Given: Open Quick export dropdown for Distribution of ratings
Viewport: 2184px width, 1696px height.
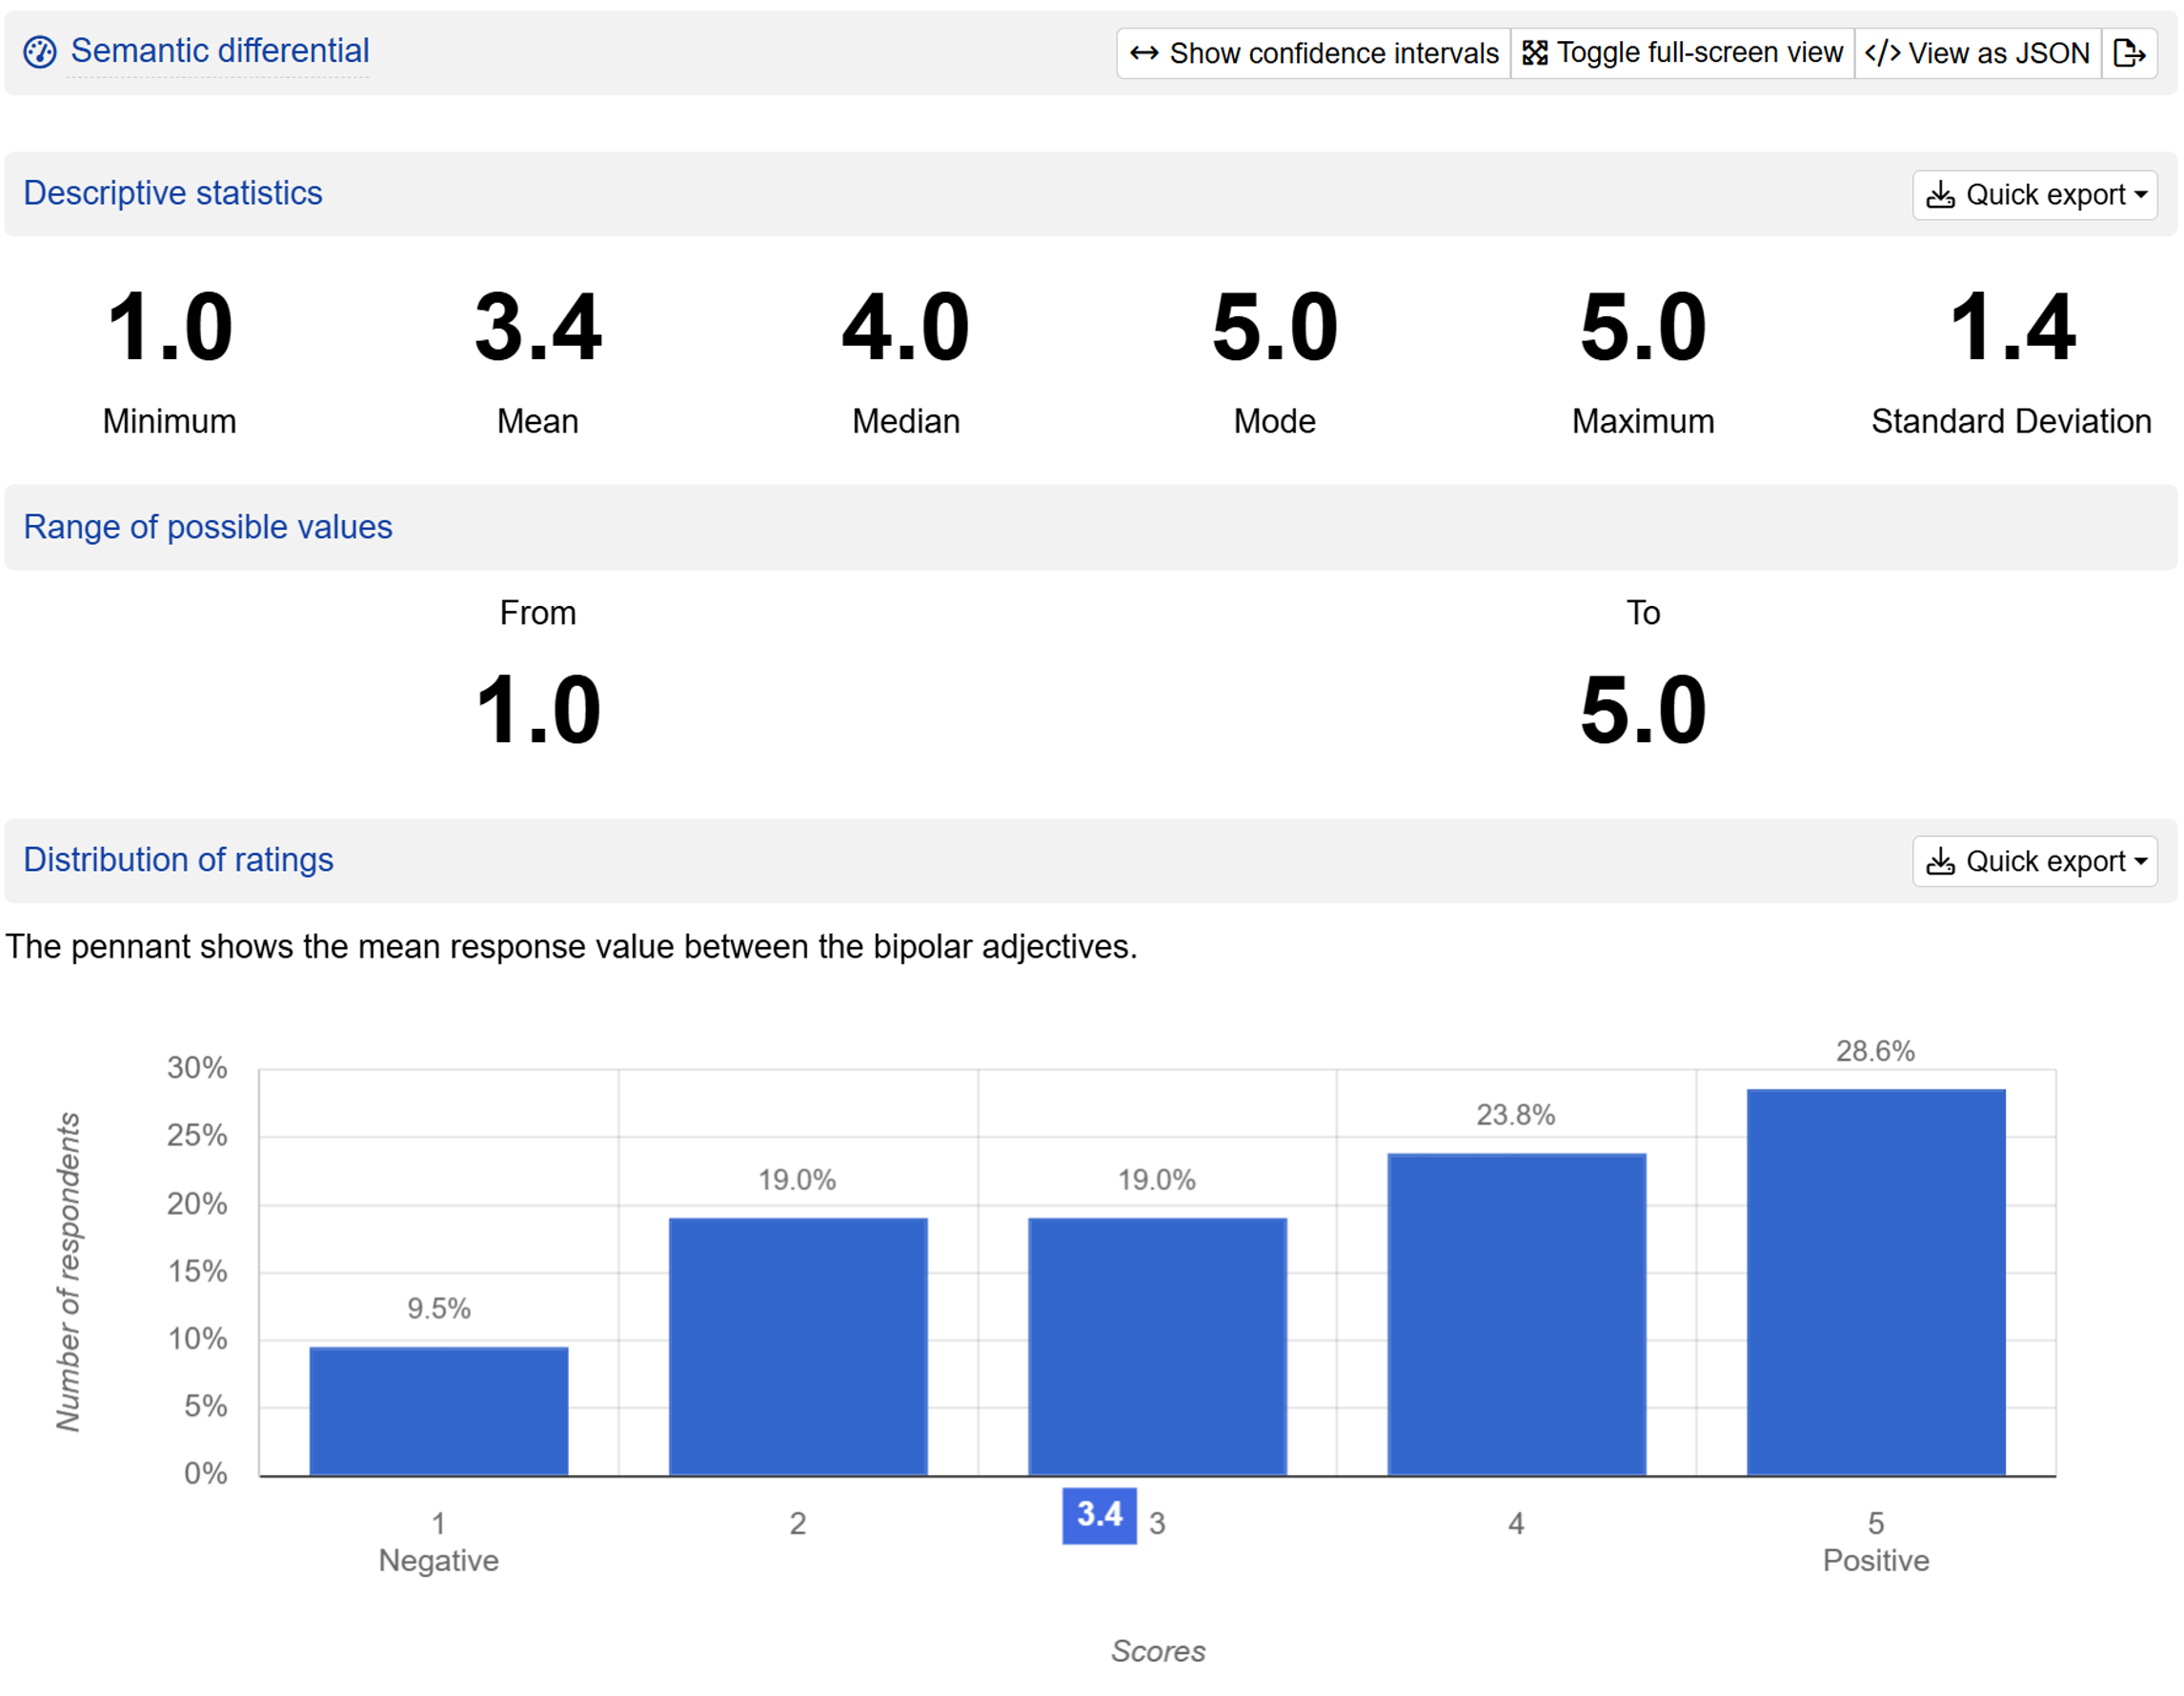Looking at the screenshot, I should click(2035, 862).
